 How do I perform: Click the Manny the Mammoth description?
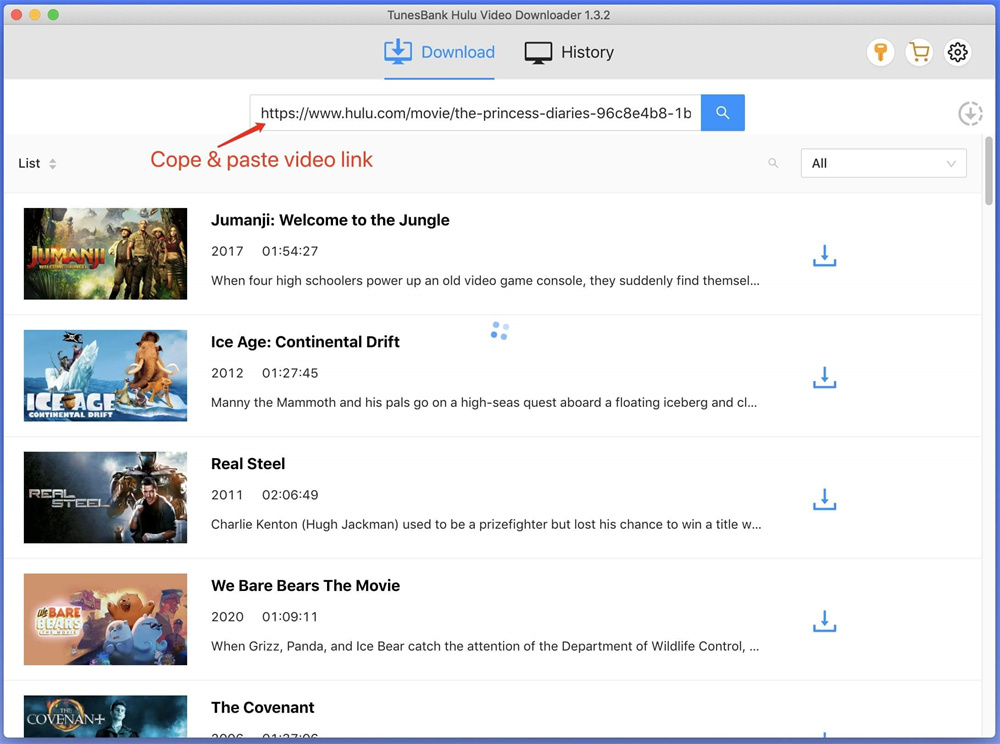click(484, 402)
